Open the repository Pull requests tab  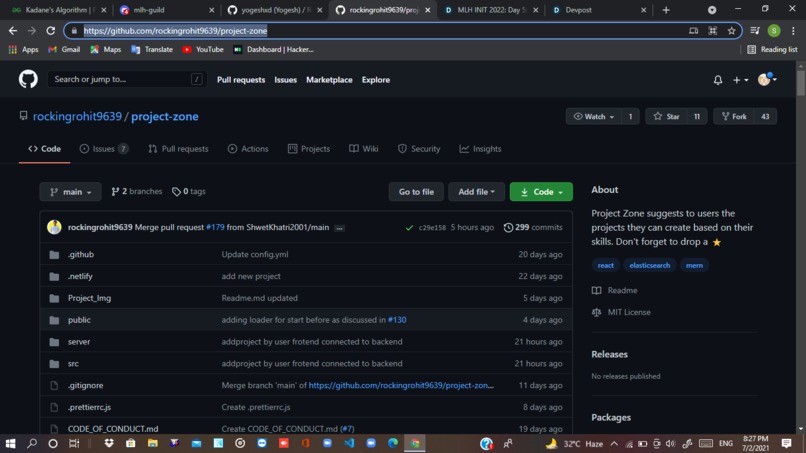(178, 149)
